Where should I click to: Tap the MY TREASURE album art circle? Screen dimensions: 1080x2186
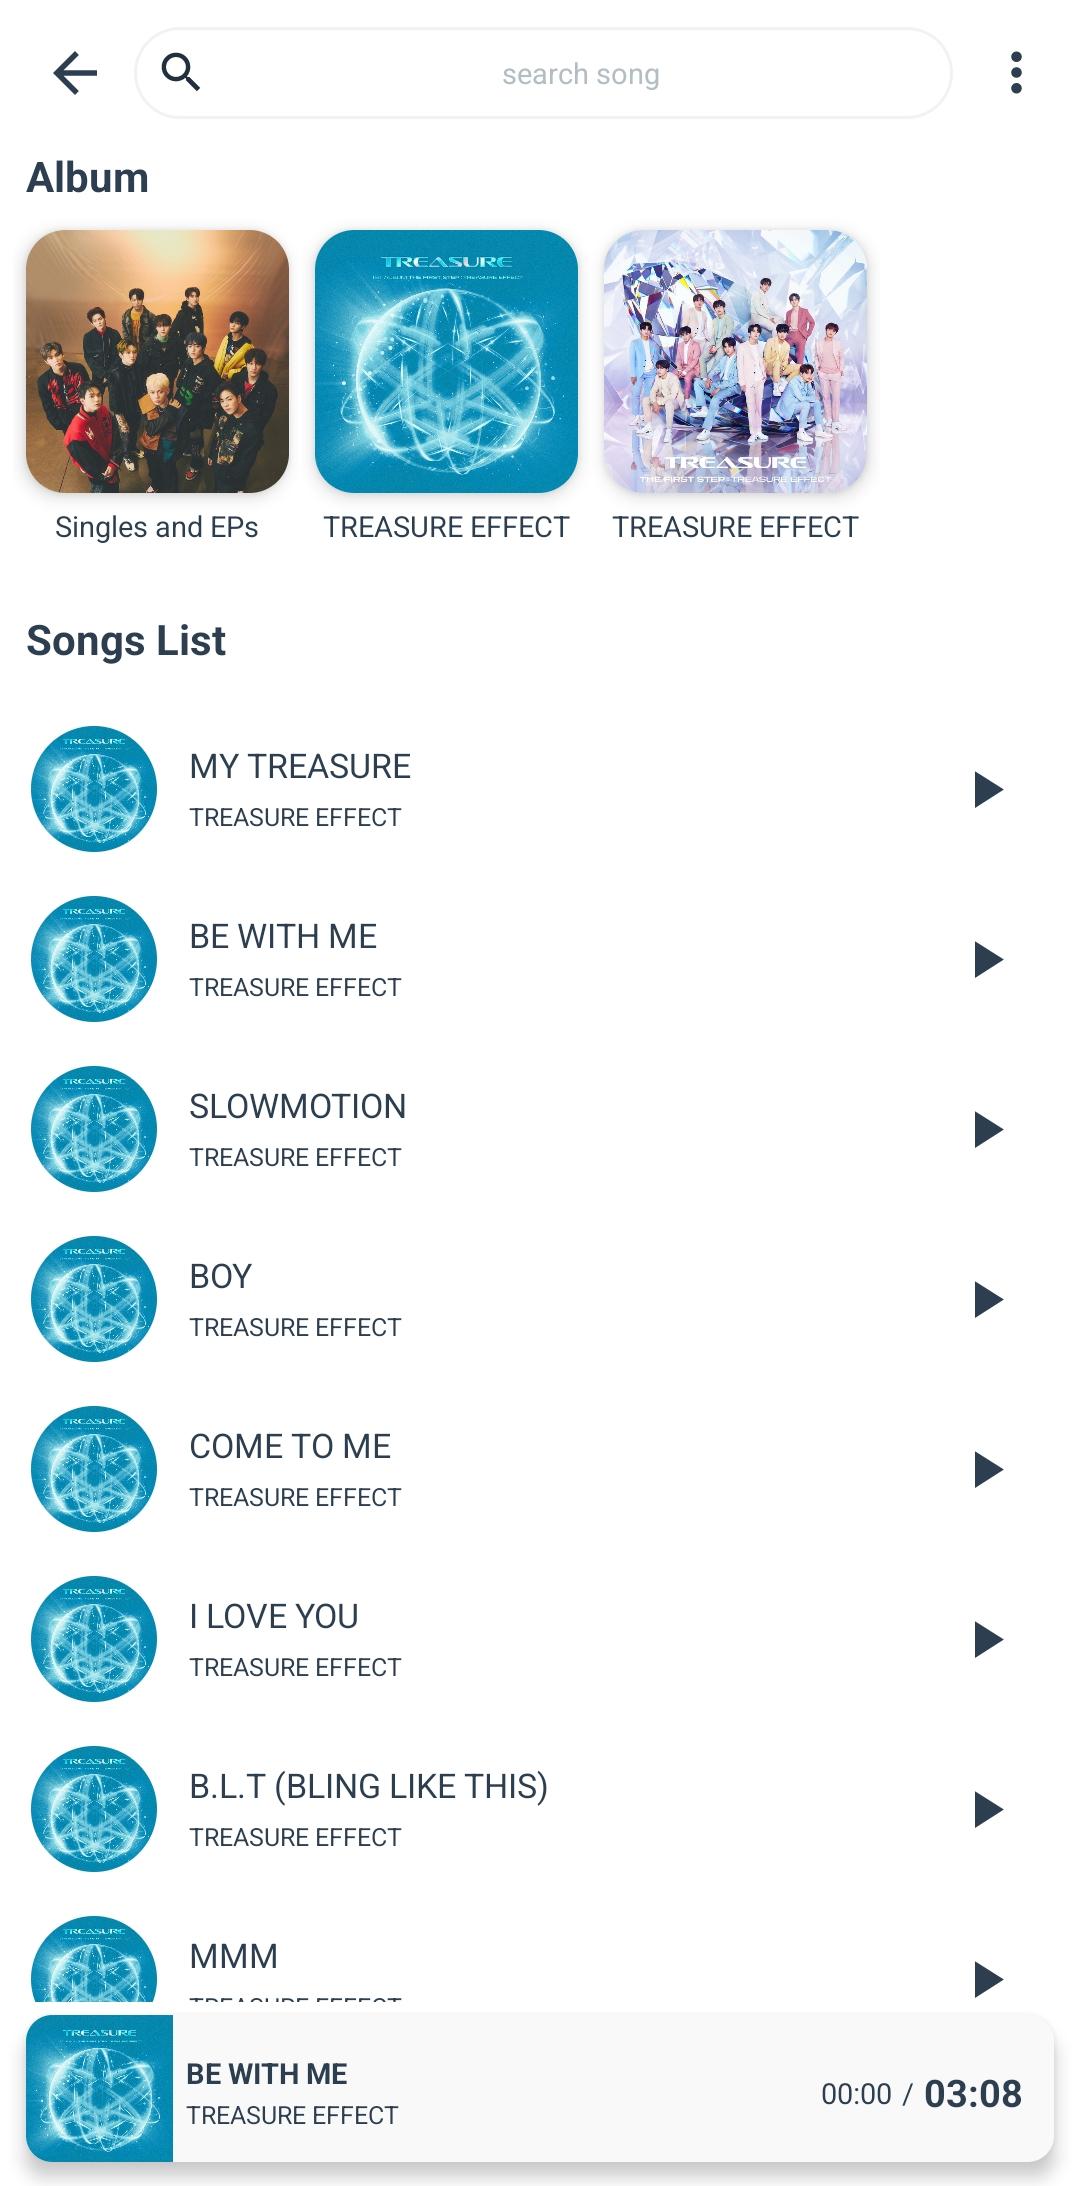(x=94, y=789)
